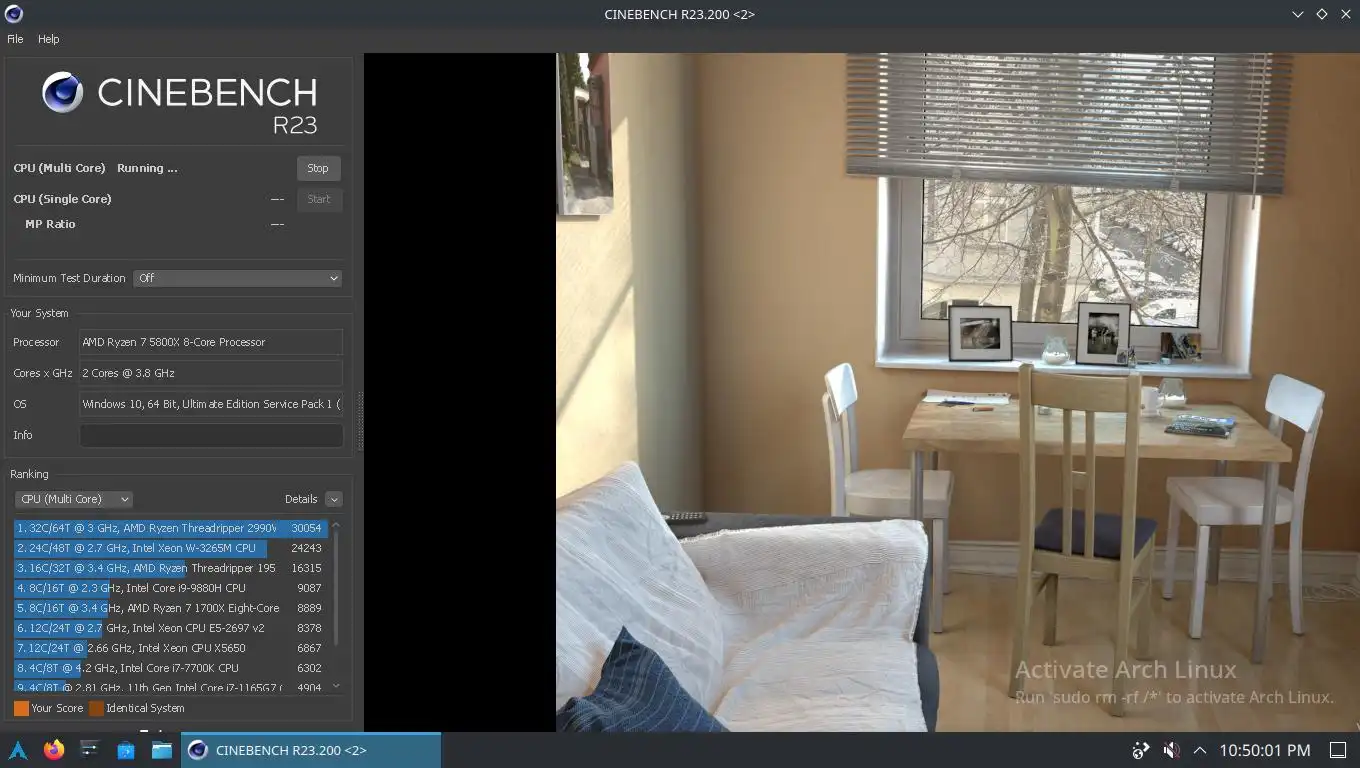Screen dimensions: 1360x768
Task: Expand the ranking Details arrow
Action: (334, 499)
